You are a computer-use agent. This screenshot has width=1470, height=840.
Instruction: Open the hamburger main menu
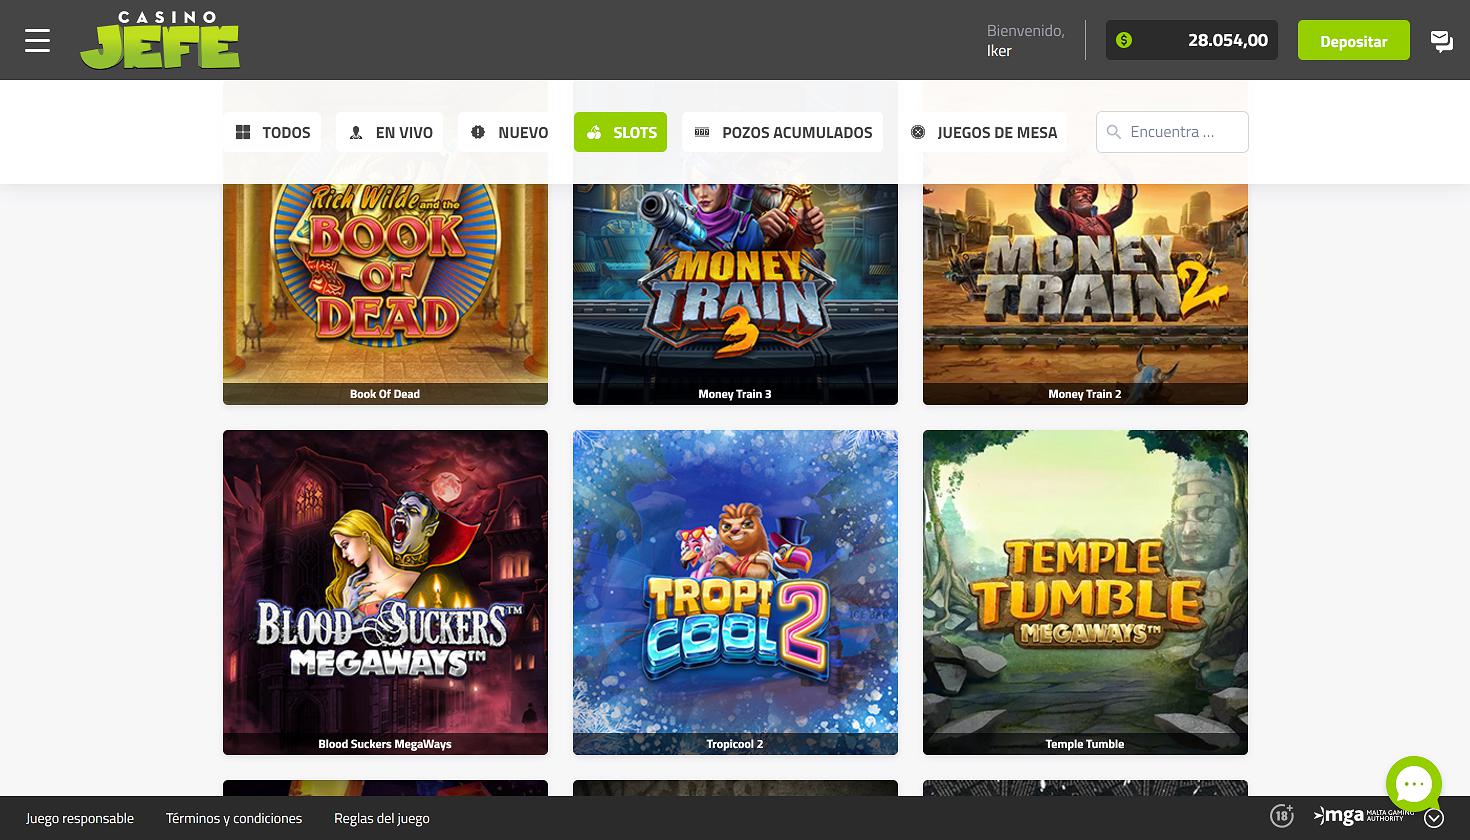[37, 40]
